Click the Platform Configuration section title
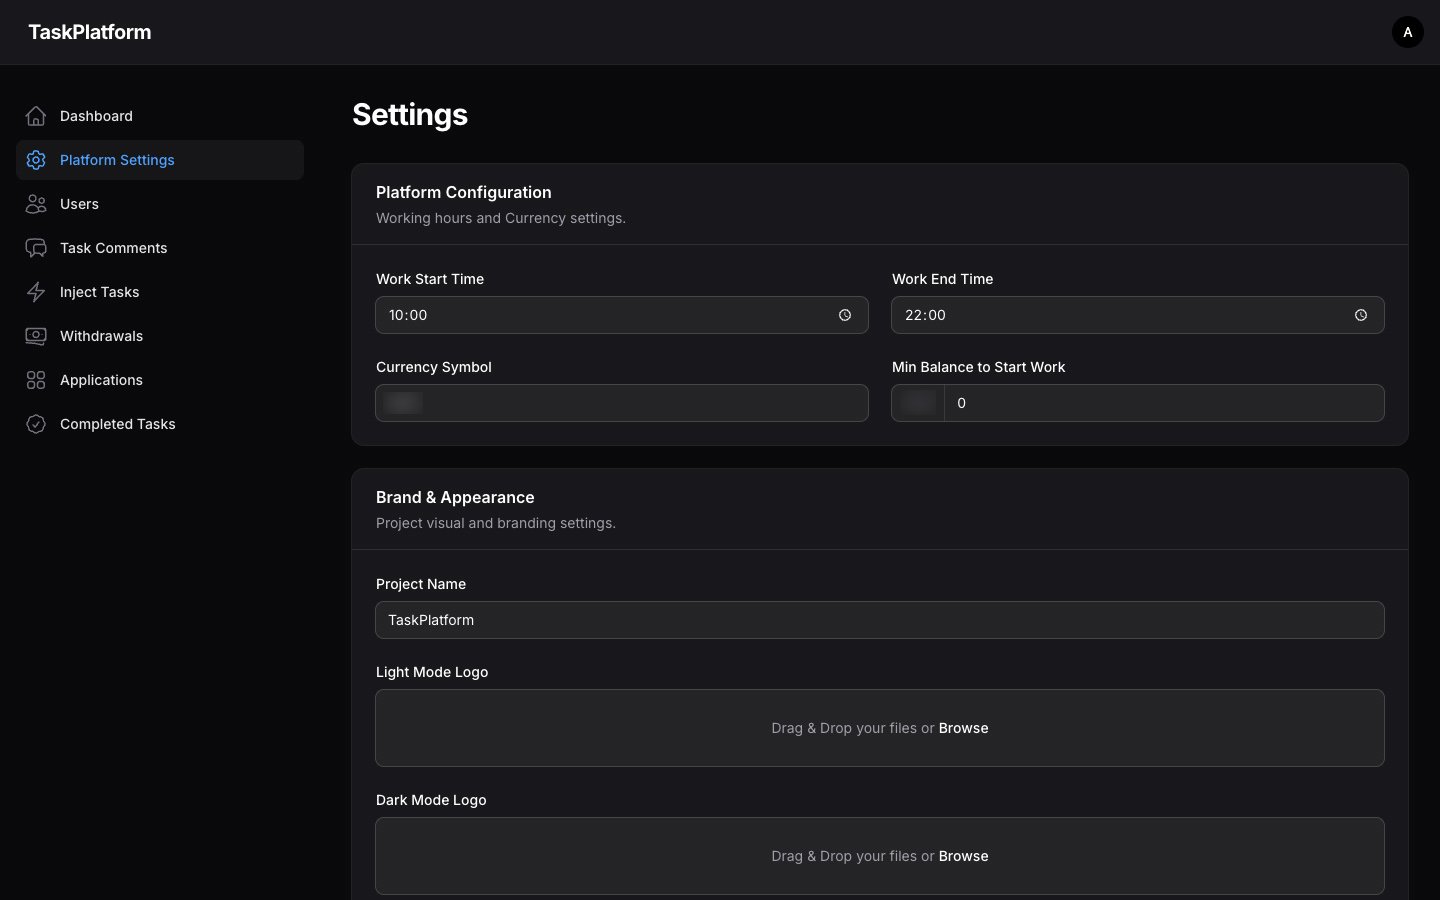Viewport: 1440px width, 900px height. click(464, 192)
